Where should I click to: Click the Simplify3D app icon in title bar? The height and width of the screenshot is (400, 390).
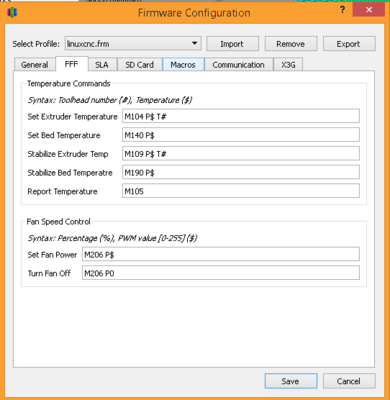click(12, 13)
